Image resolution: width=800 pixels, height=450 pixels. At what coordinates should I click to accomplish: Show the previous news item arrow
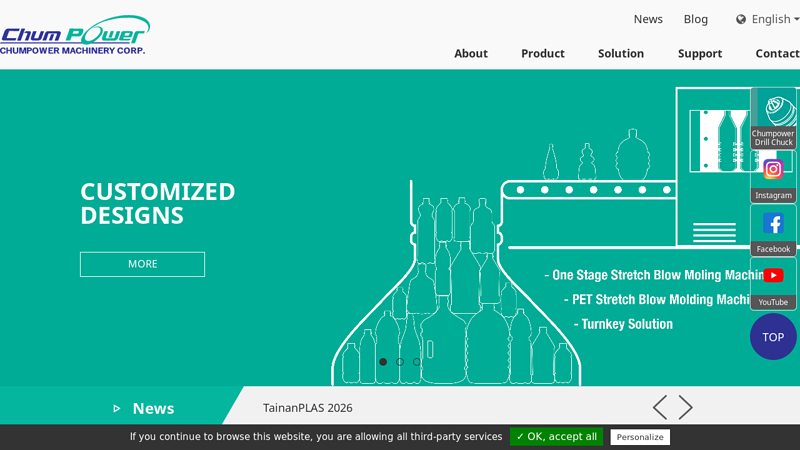(x=660, y=407)
